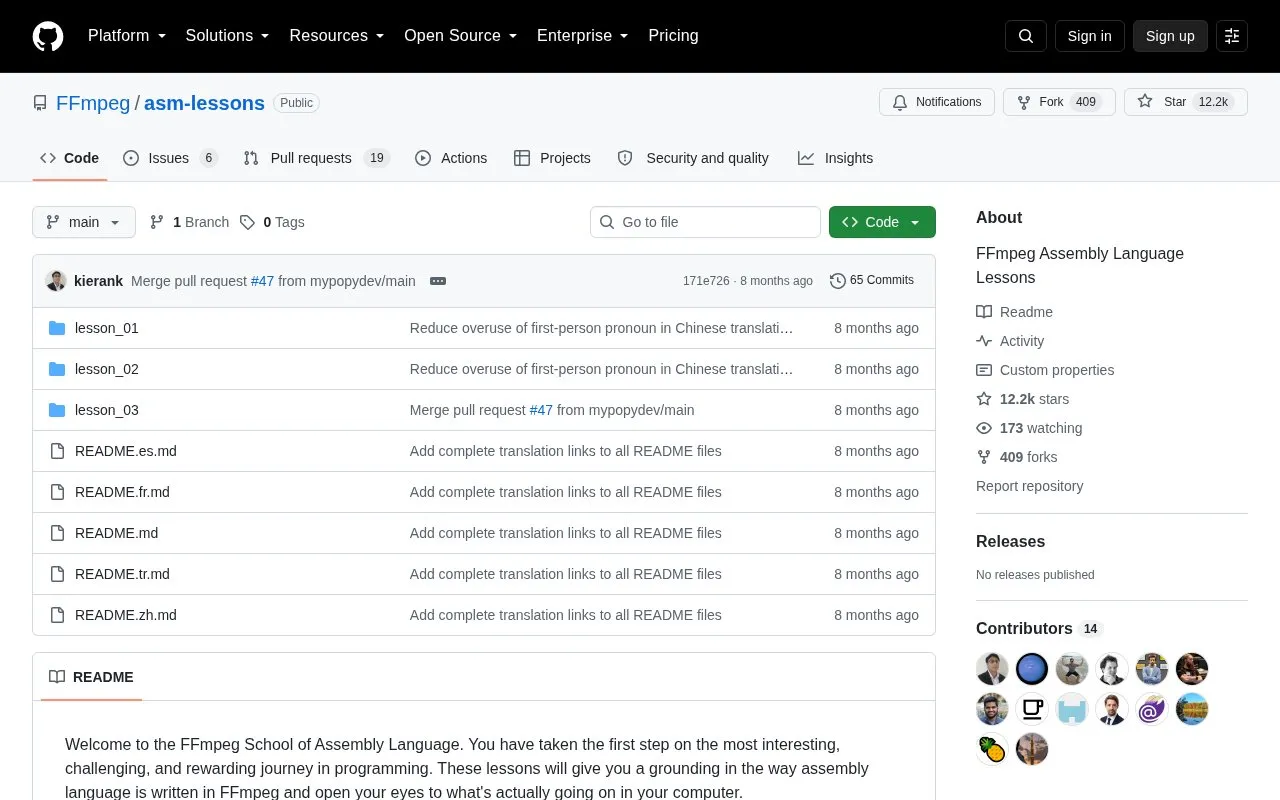Open the first contributor avatar

(992, 669)
